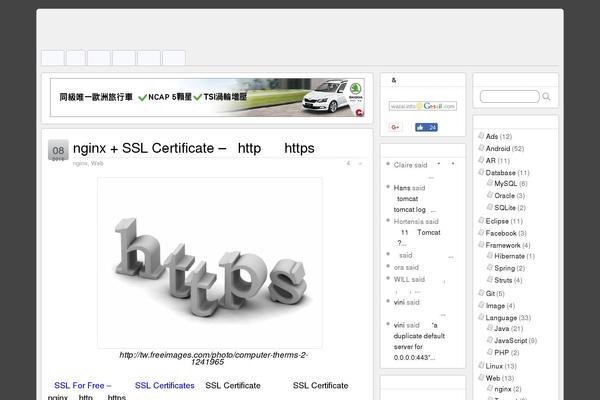Screen dimensions: 600x400
Task: Open the MySQL (6) subcategory
Action: tap(511, 184)
